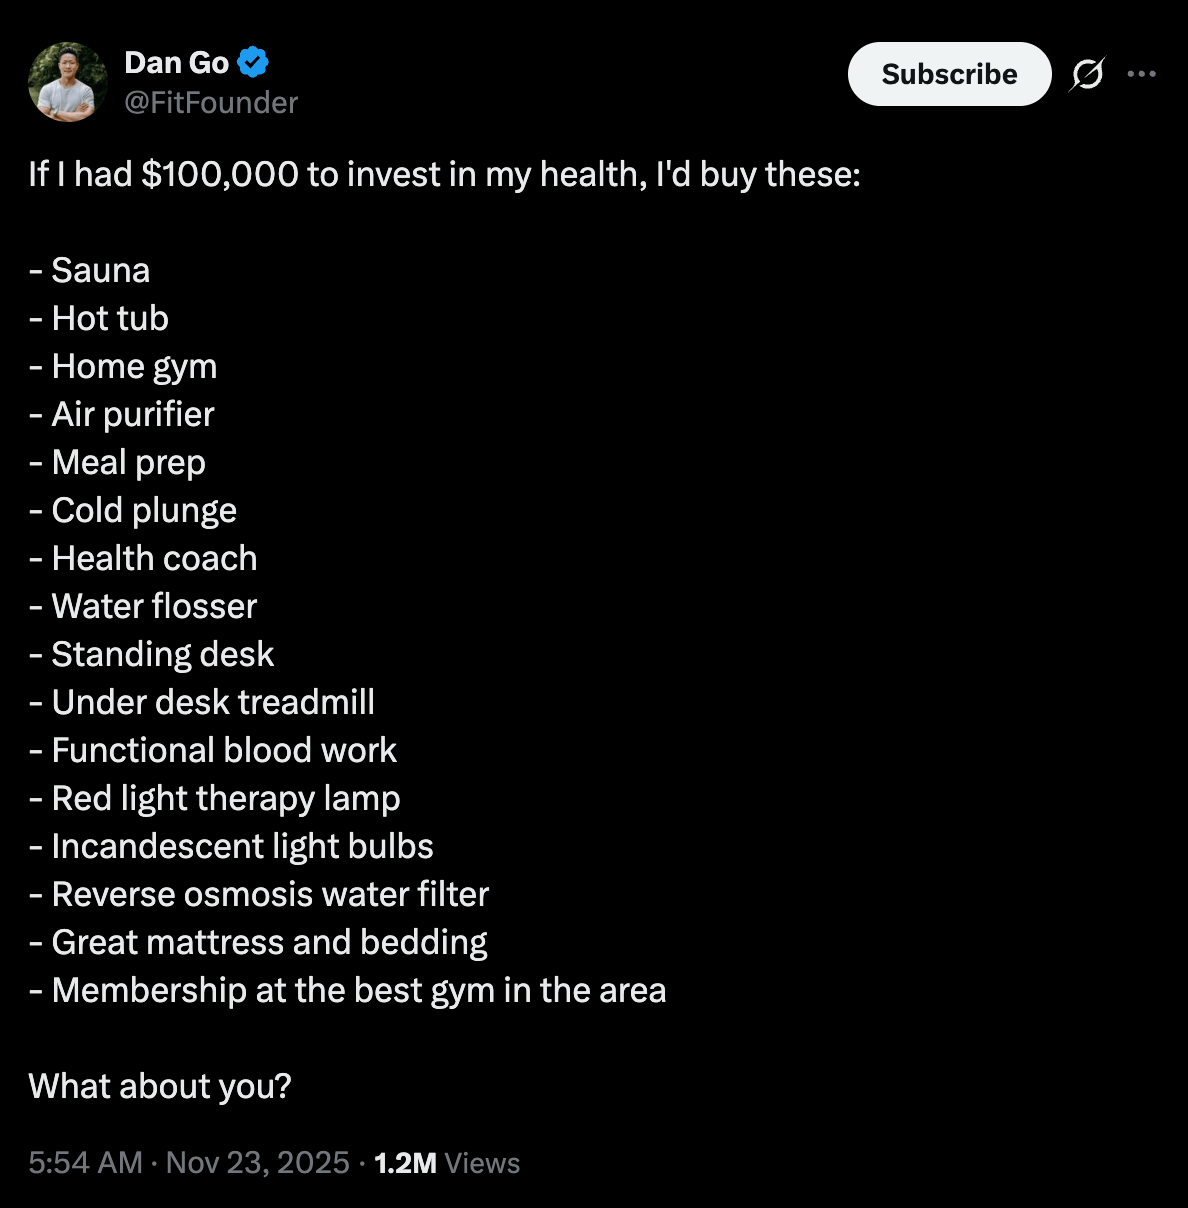Open the three-dot More options menu

1141,74
